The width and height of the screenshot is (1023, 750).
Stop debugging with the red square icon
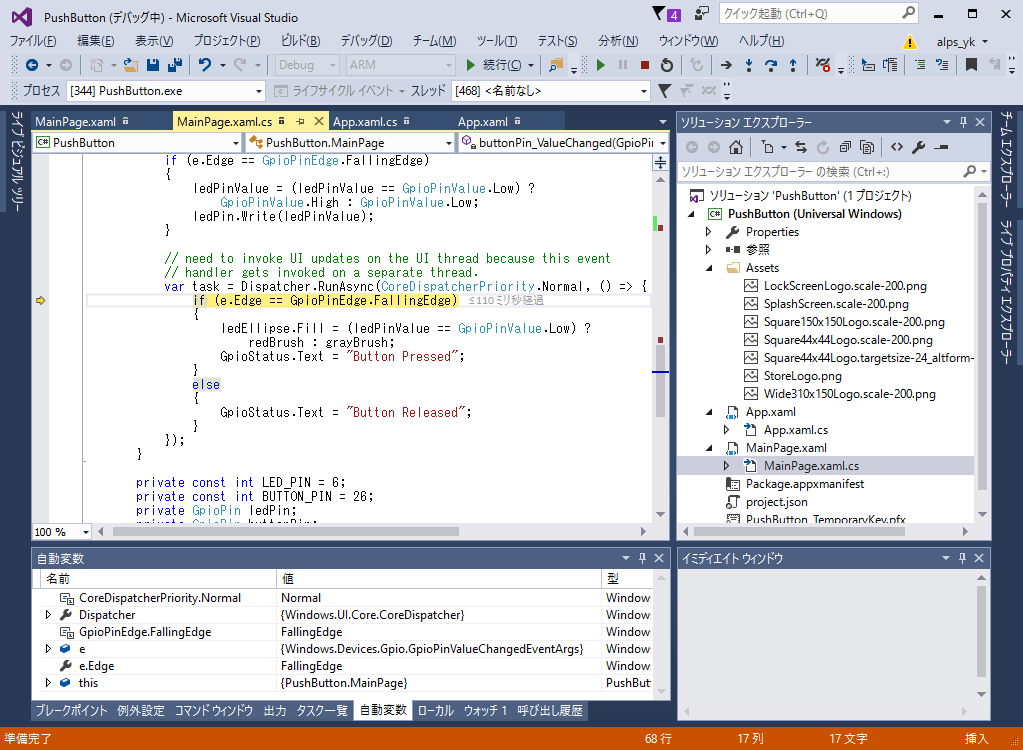[645, 65]
